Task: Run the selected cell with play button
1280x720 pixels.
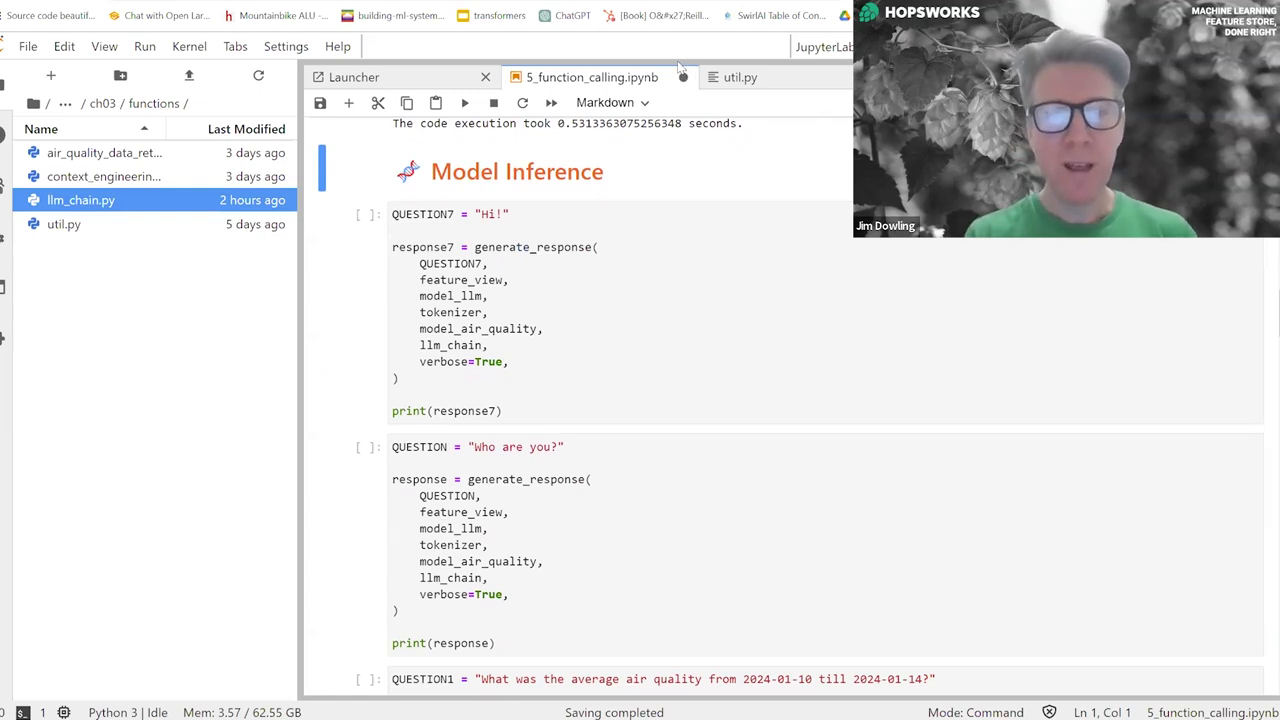Action: [x=465, y=103]
